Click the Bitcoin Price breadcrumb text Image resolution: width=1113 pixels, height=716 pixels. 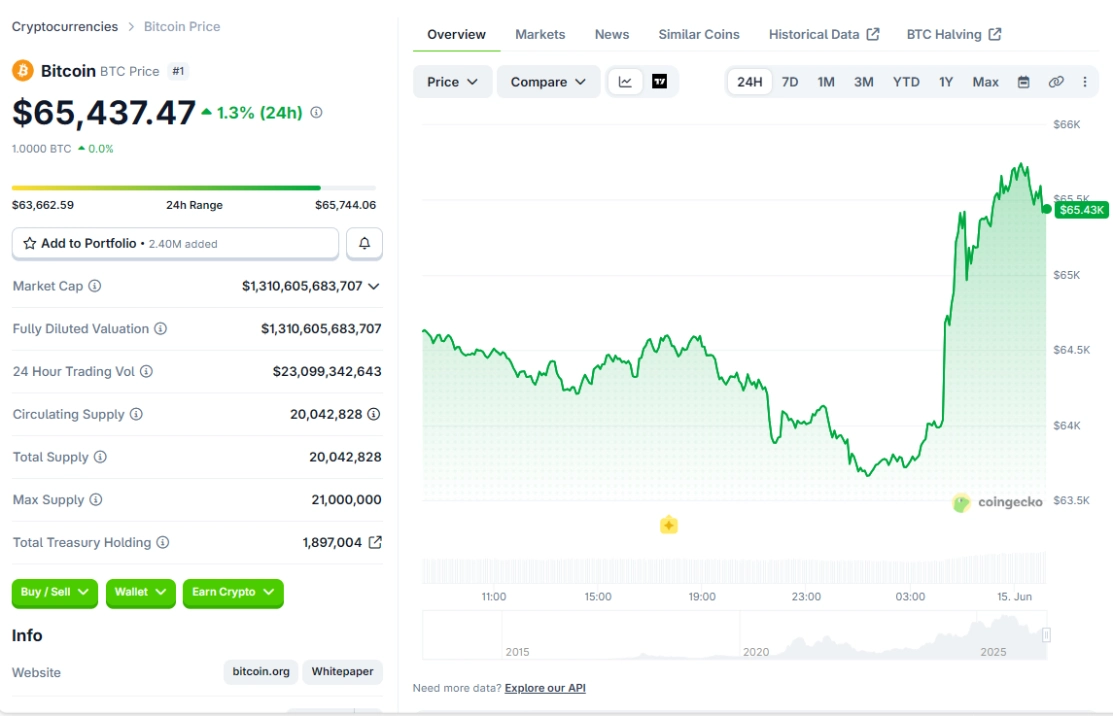click(x=182, y=26)
